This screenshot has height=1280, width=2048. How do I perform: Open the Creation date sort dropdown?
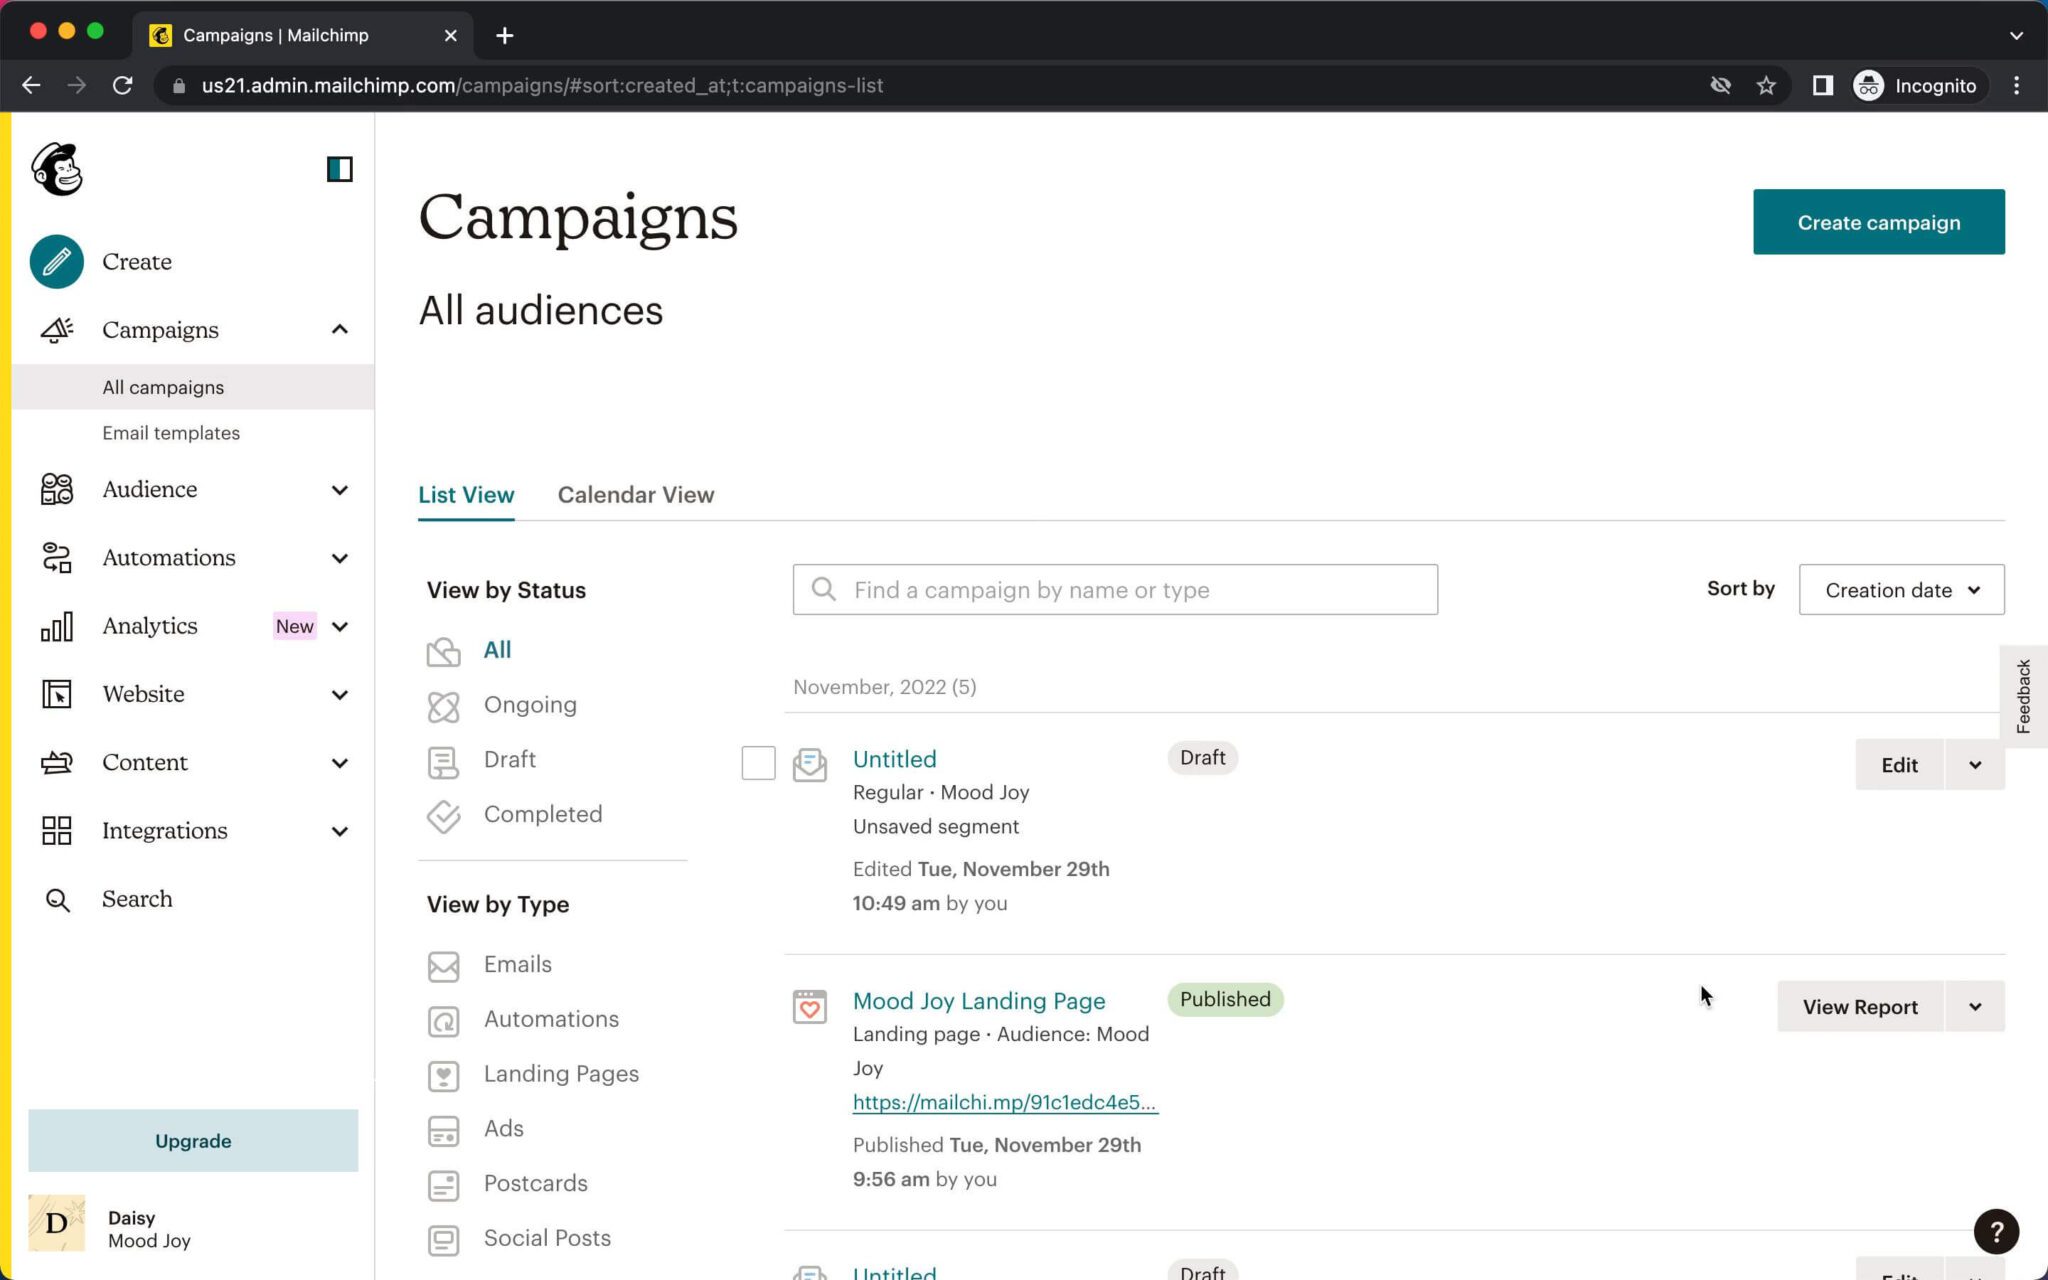(x=1899, y=590)
